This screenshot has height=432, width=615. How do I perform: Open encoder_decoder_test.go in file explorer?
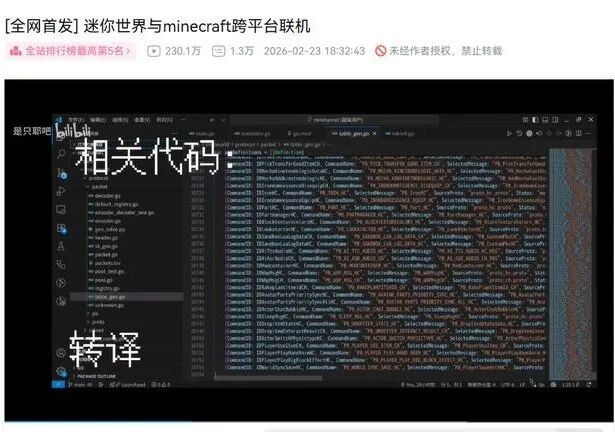point(121,213)
